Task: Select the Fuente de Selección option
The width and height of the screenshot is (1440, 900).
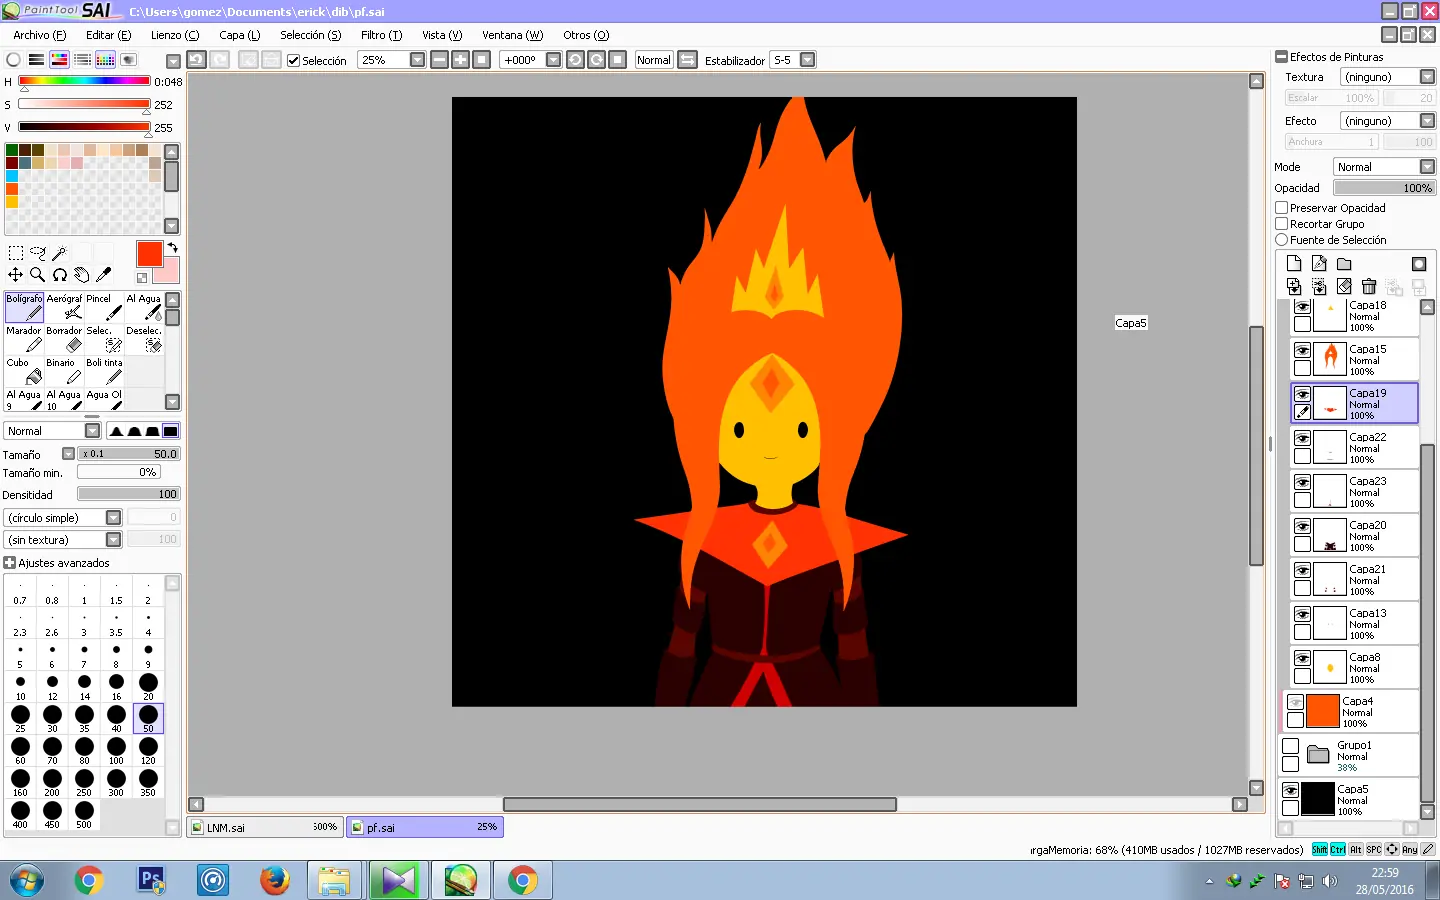Action: 1282,240
